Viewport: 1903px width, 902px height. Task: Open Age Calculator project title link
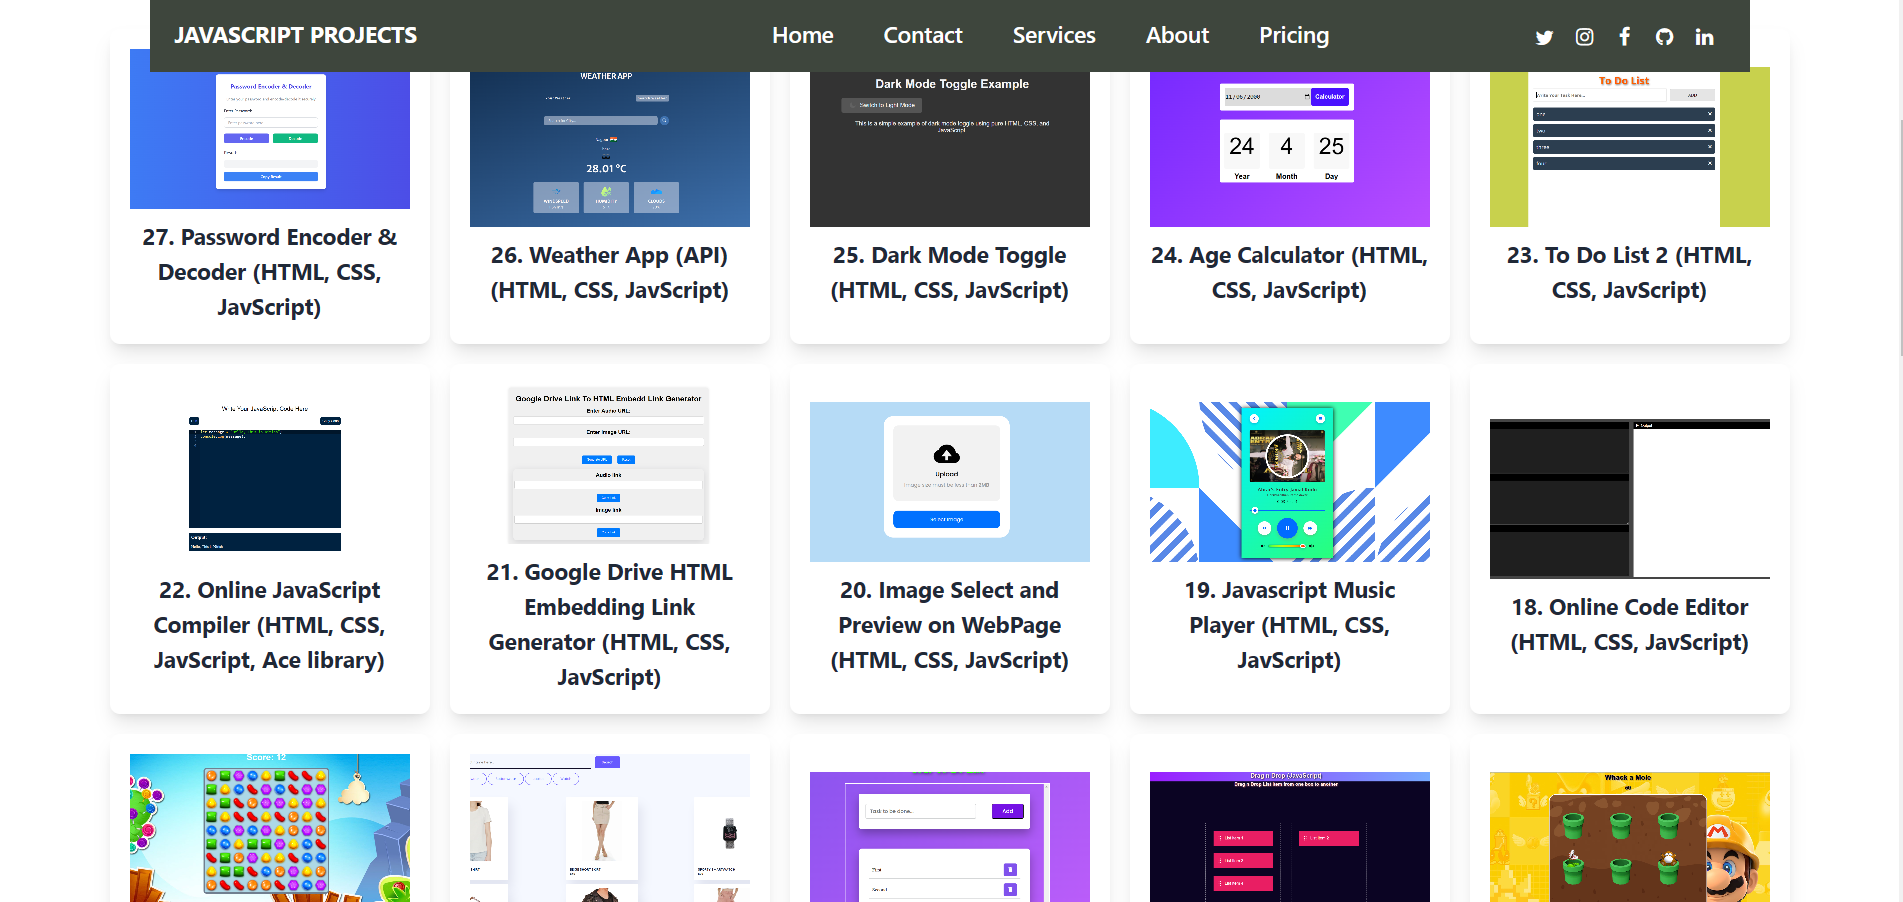click(1289, 273)
